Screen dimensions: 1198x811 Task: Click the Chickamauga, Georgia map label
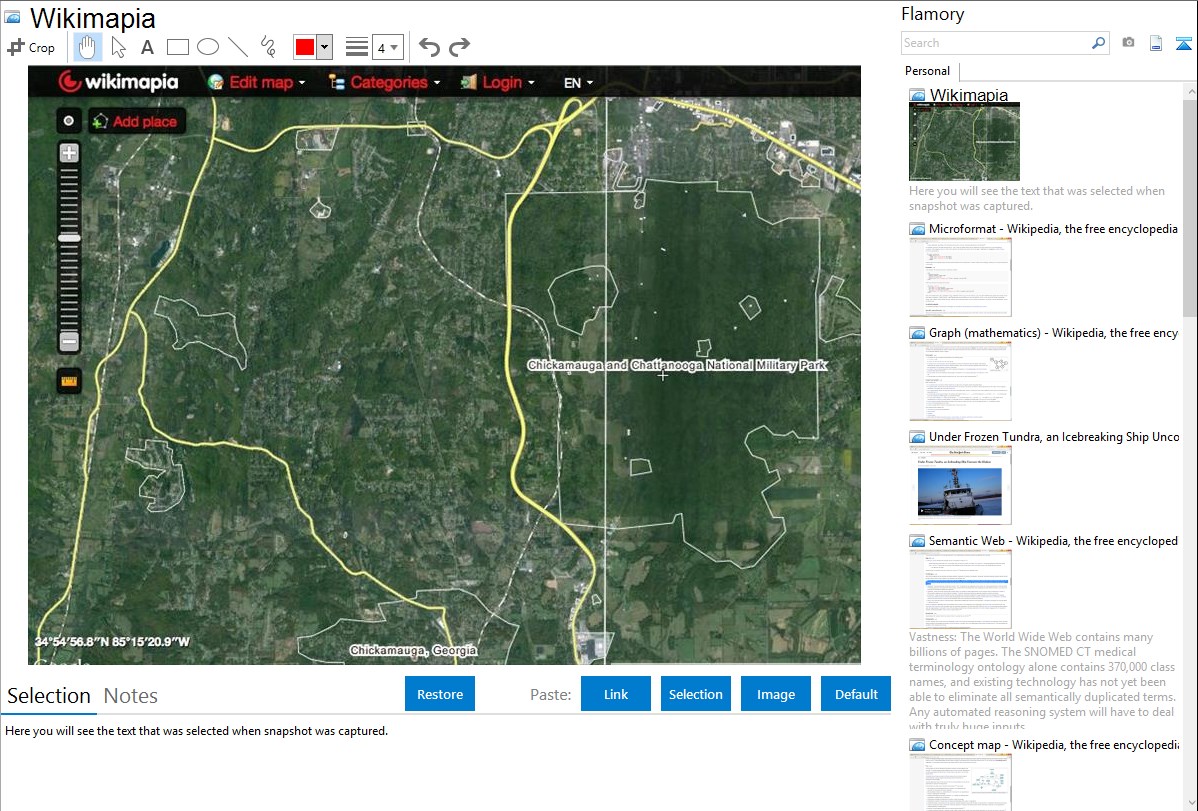click(413, 650)
